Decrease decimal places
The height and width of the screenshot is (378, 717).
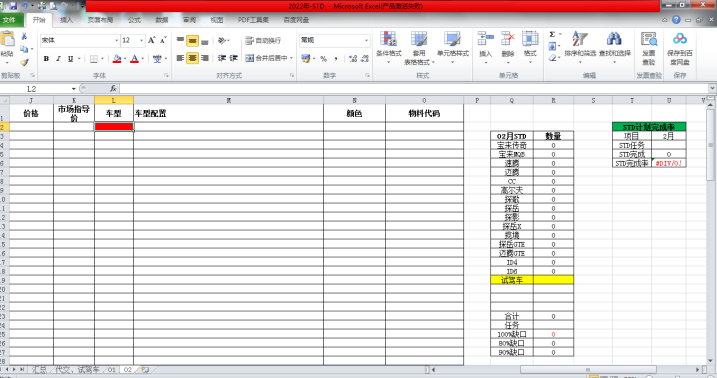pyautogui.click(x=364, y=59)
